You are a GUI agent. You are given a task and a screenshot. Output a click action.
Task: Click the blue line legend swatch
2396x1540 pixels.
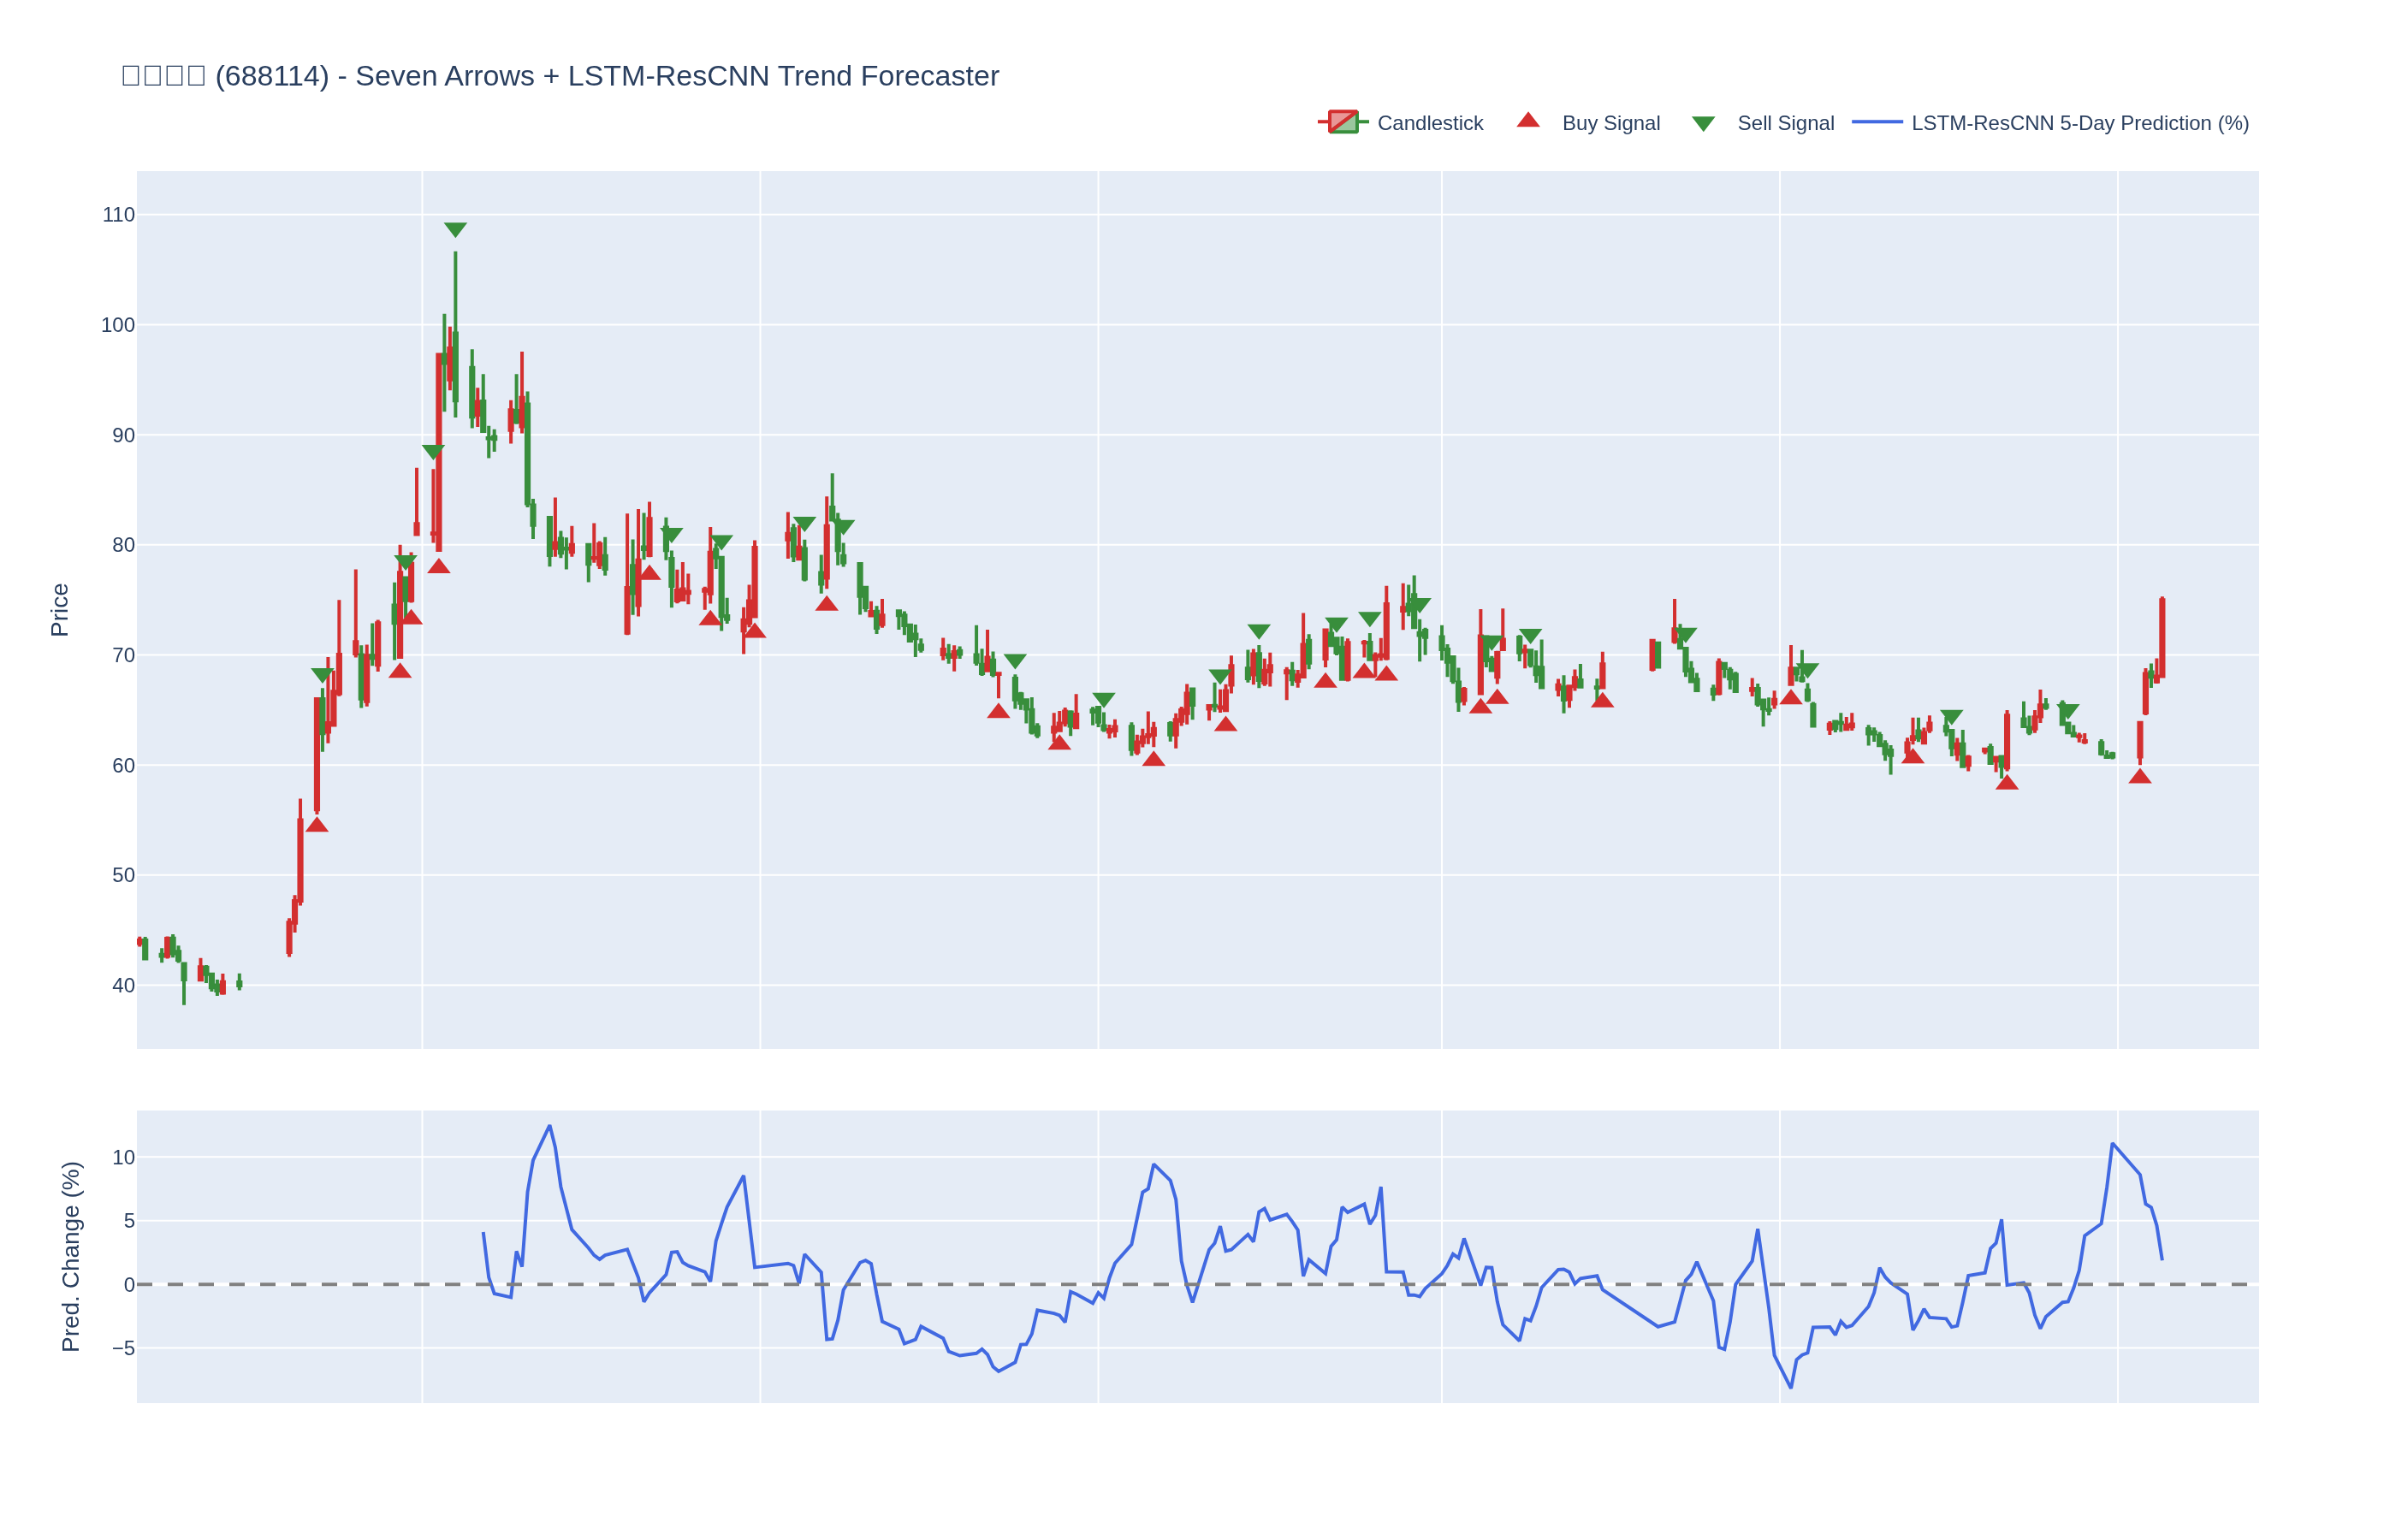[x=1877, y=122]
